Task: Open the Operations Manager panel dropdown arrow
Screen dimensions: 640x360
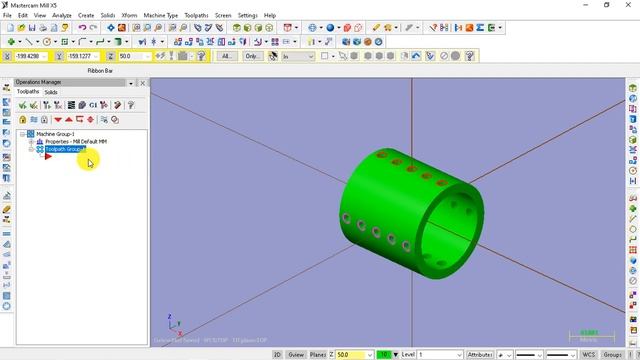Action: (x=131, y=83)
